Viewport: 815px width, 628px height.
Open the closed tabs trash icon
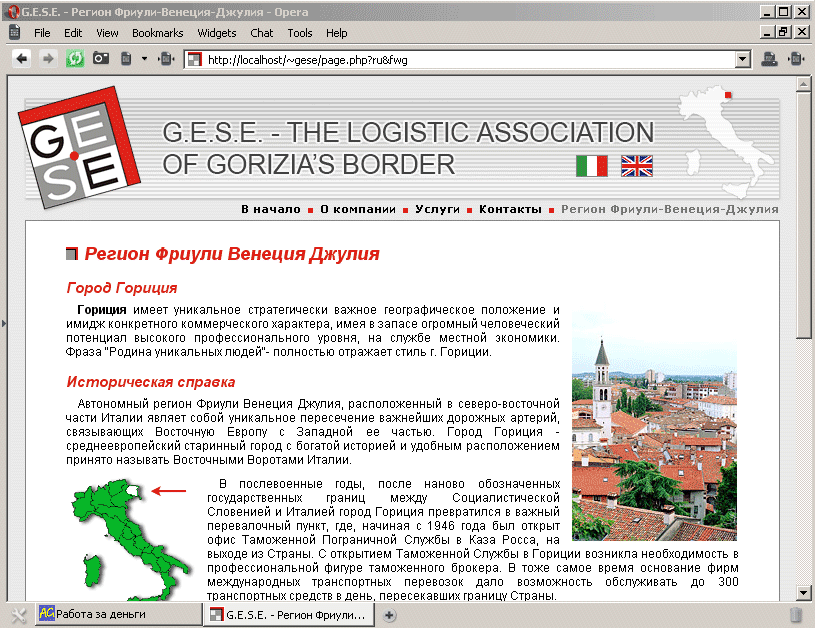point(796,614)
